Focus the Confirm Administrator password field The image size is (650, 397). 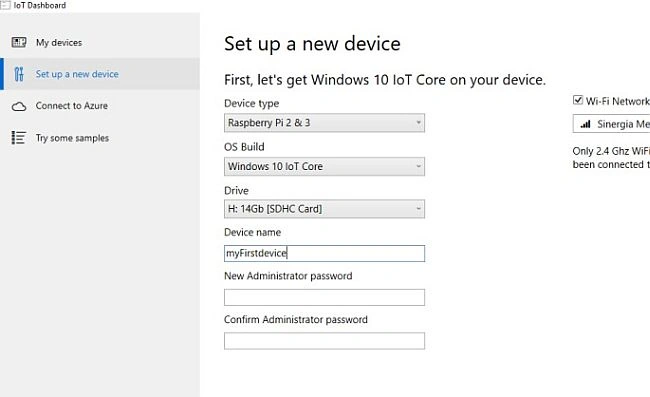coord(324,341)
